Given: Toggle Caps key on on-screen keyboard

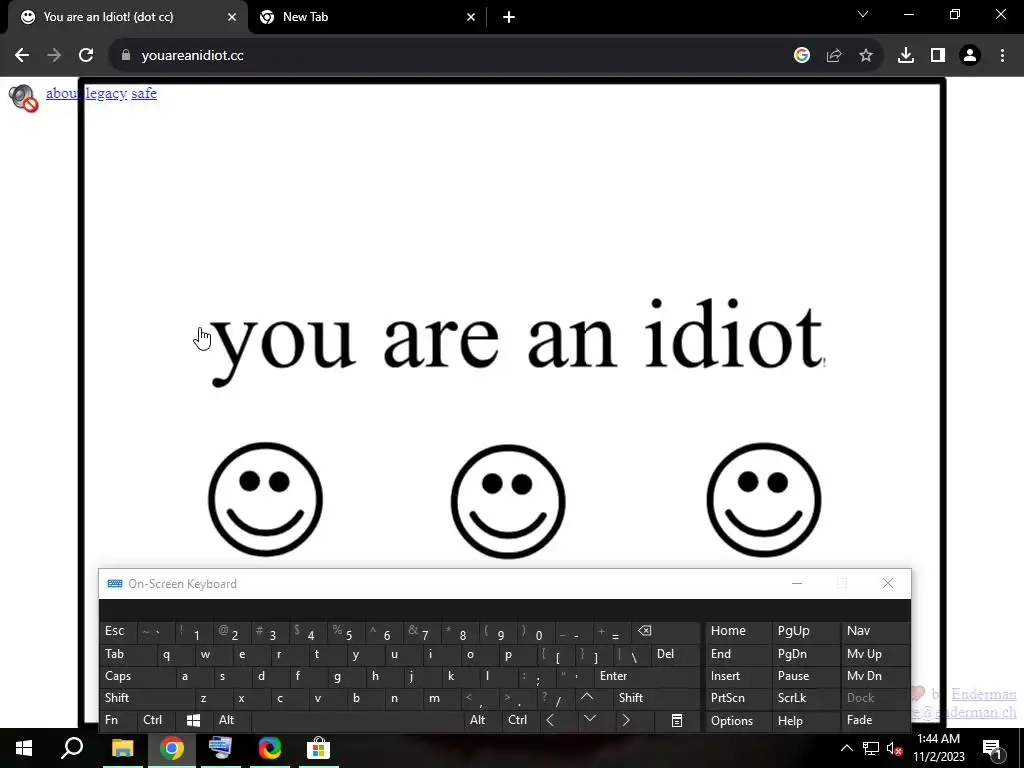Looking at the screenshot, I should (x=138, y=676).
